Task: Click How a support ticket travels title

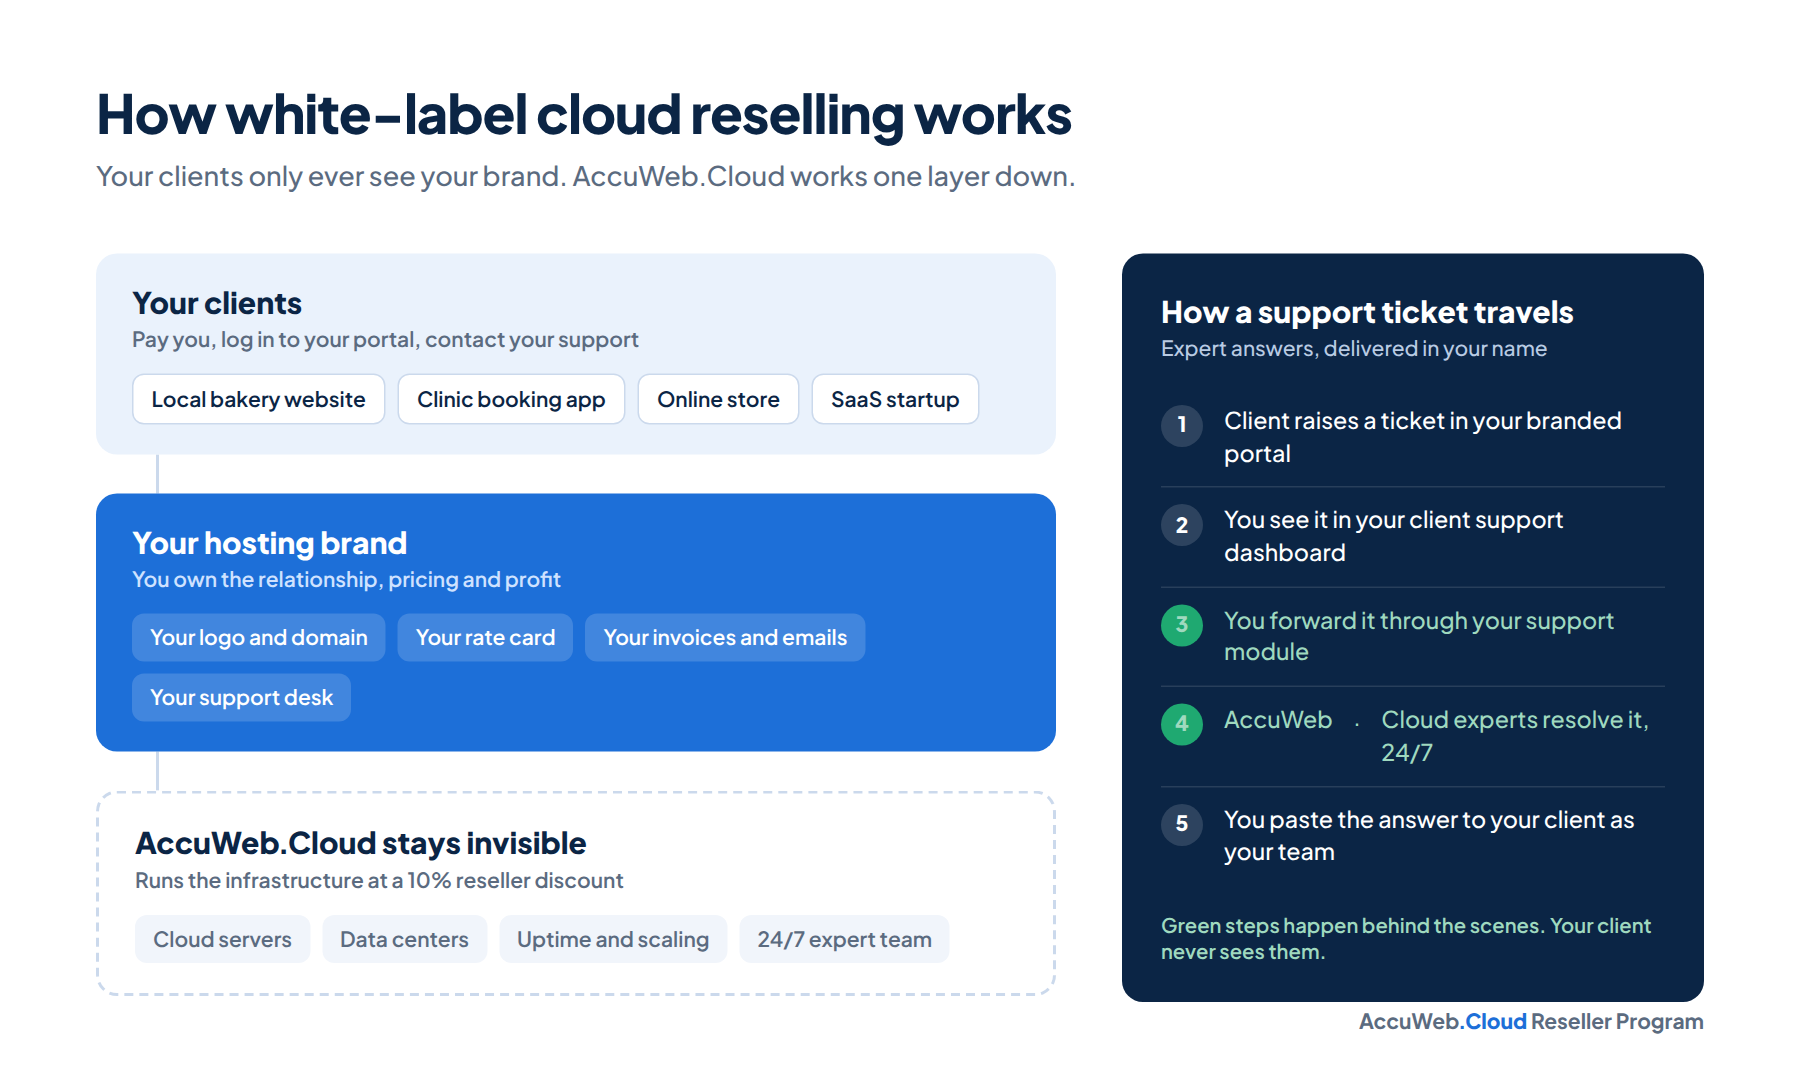Action: pos(1367,312)
